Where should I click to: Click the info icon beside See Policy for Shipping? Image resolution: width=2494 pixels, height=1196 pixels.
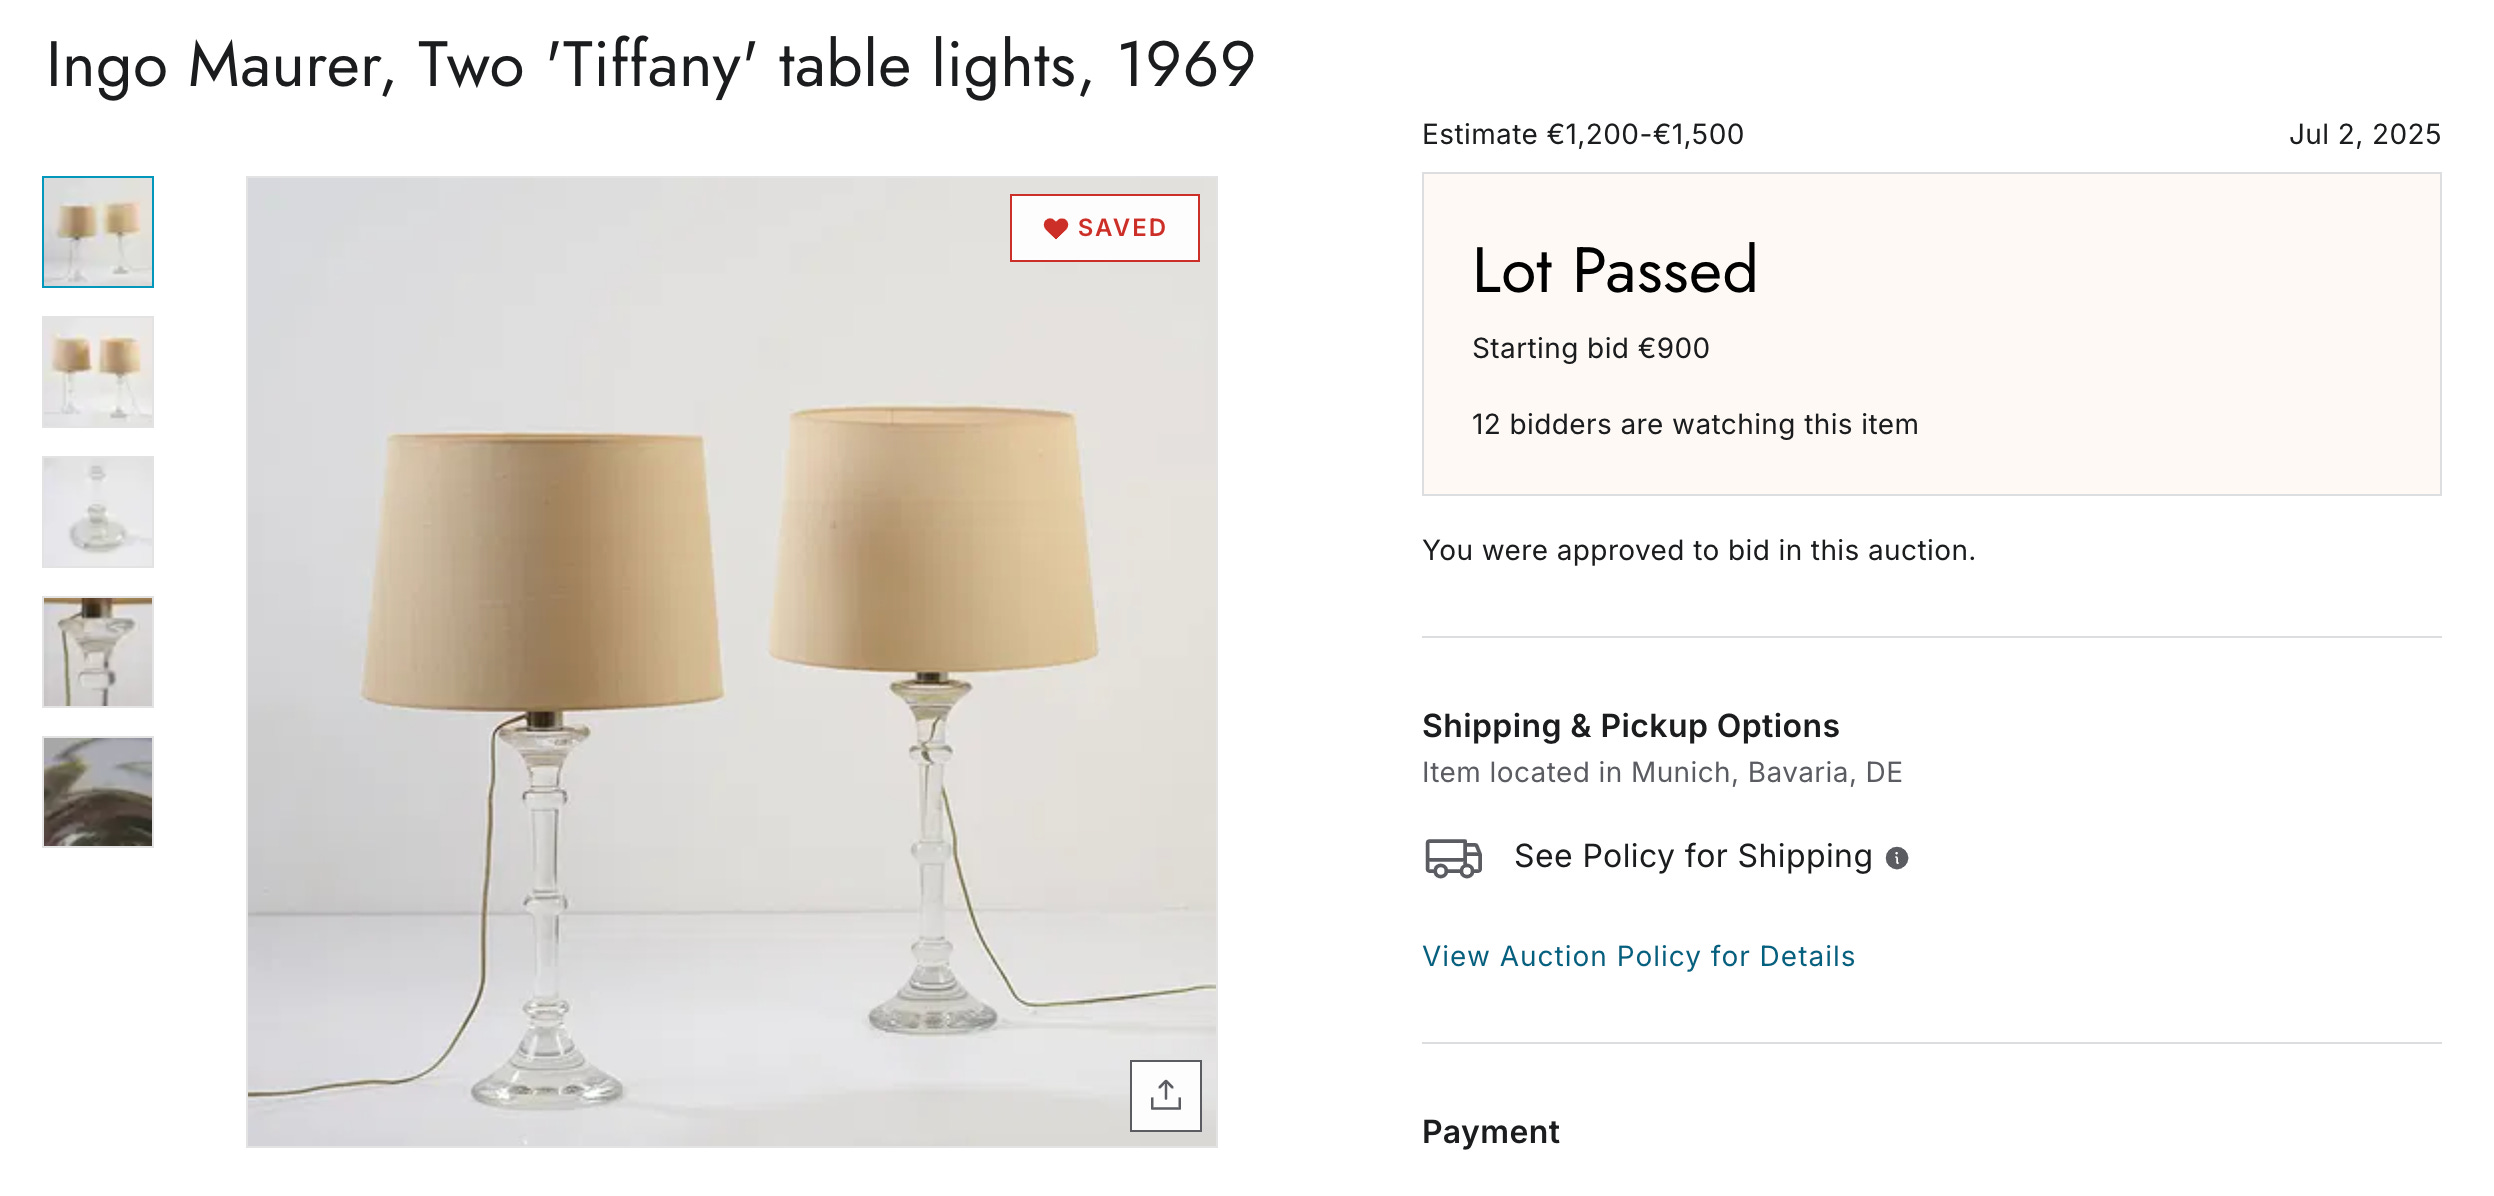click(x=1896, y=858)
